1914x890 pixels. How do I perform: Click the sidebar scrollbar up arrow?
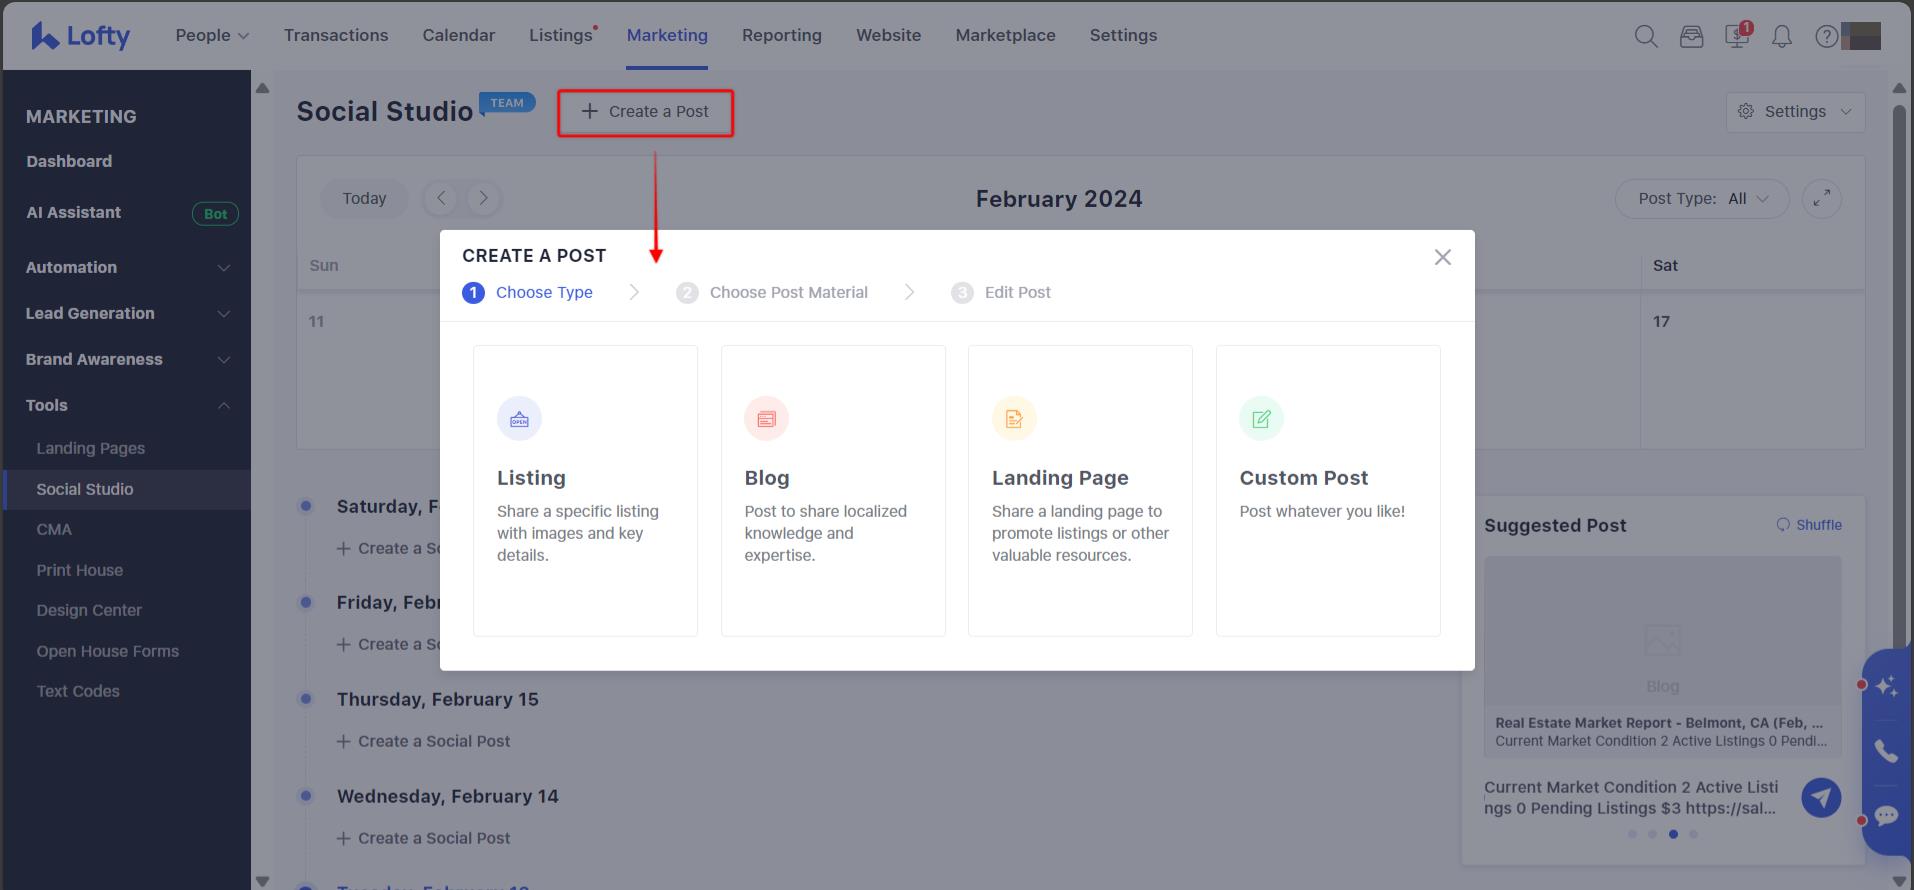pos(262,88)
